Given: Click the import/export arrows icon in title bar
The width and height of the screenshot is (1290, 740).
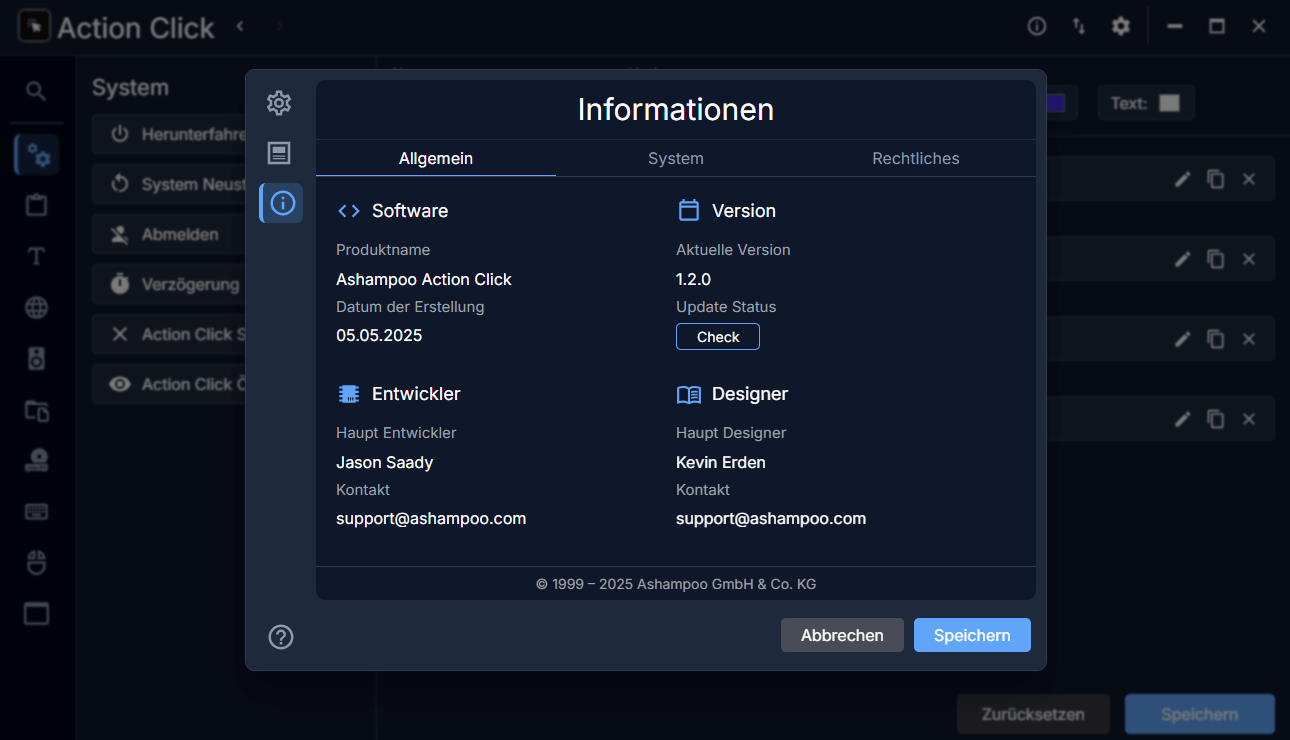Looking at the screenshot, I should point(1079,26).
